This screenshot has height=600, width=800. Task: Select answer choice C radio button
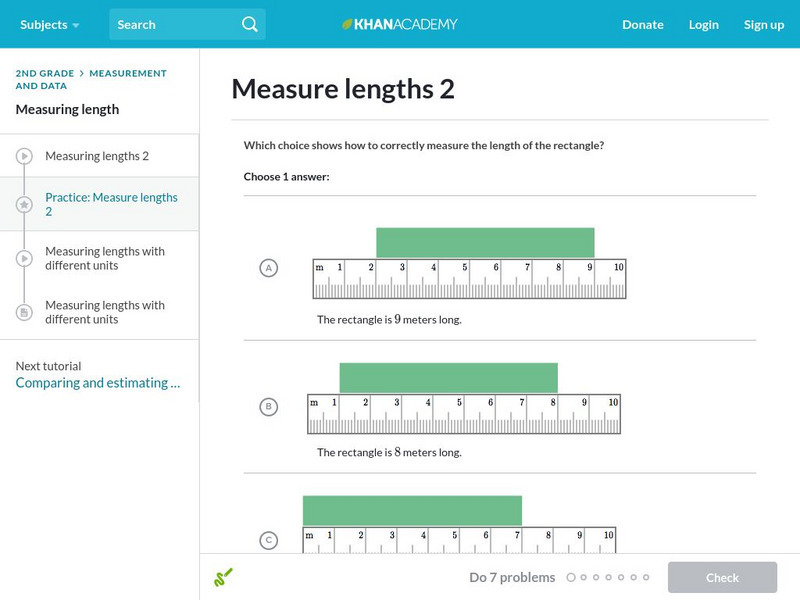pyautogui.click(x=269, y=540)
